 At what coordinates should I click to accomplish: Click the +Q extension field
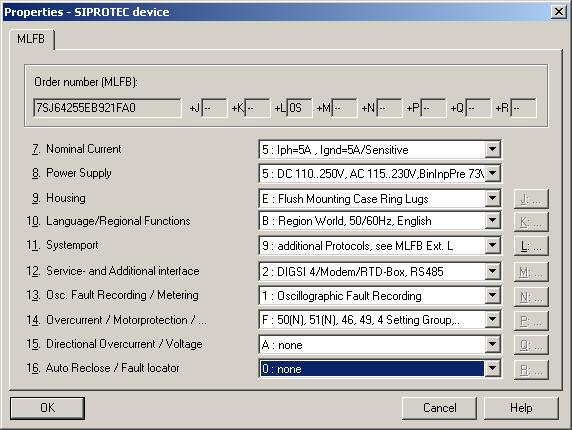479,108
